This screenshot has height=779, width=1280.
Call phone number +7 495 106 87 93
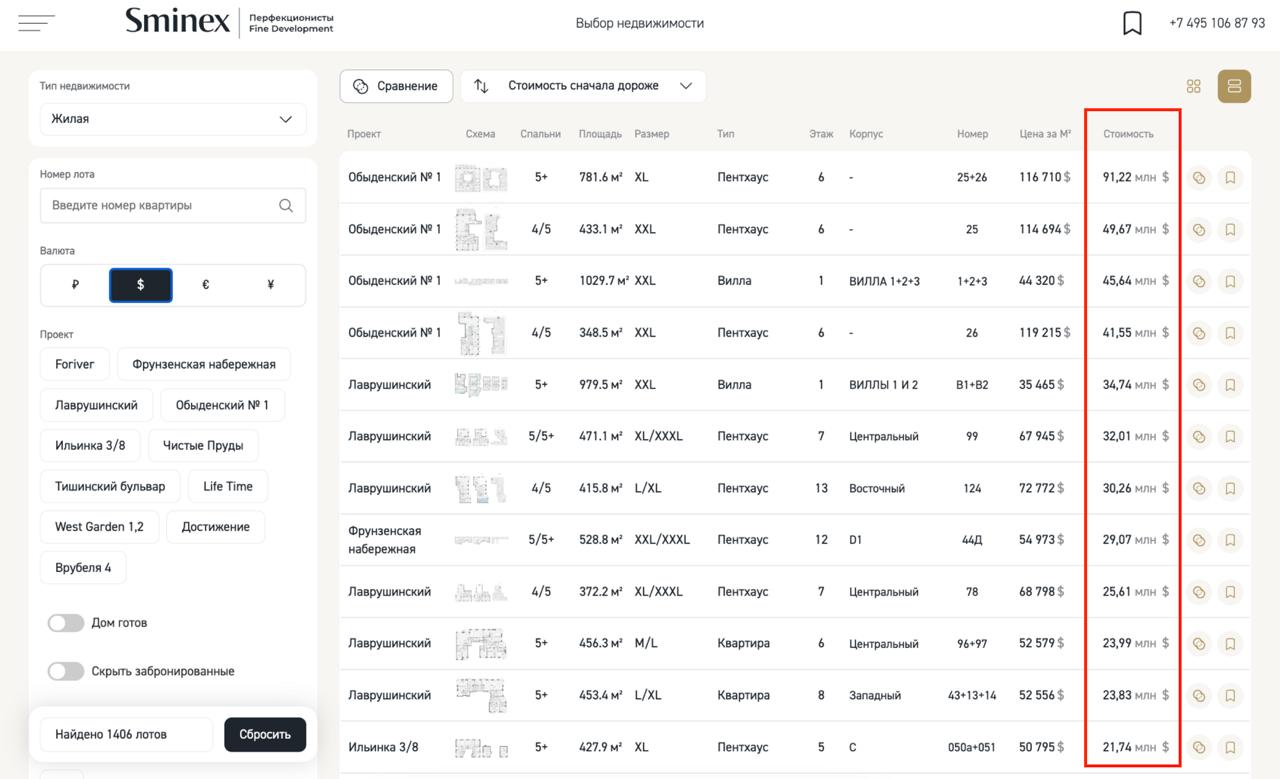[x=1217, y=23]
